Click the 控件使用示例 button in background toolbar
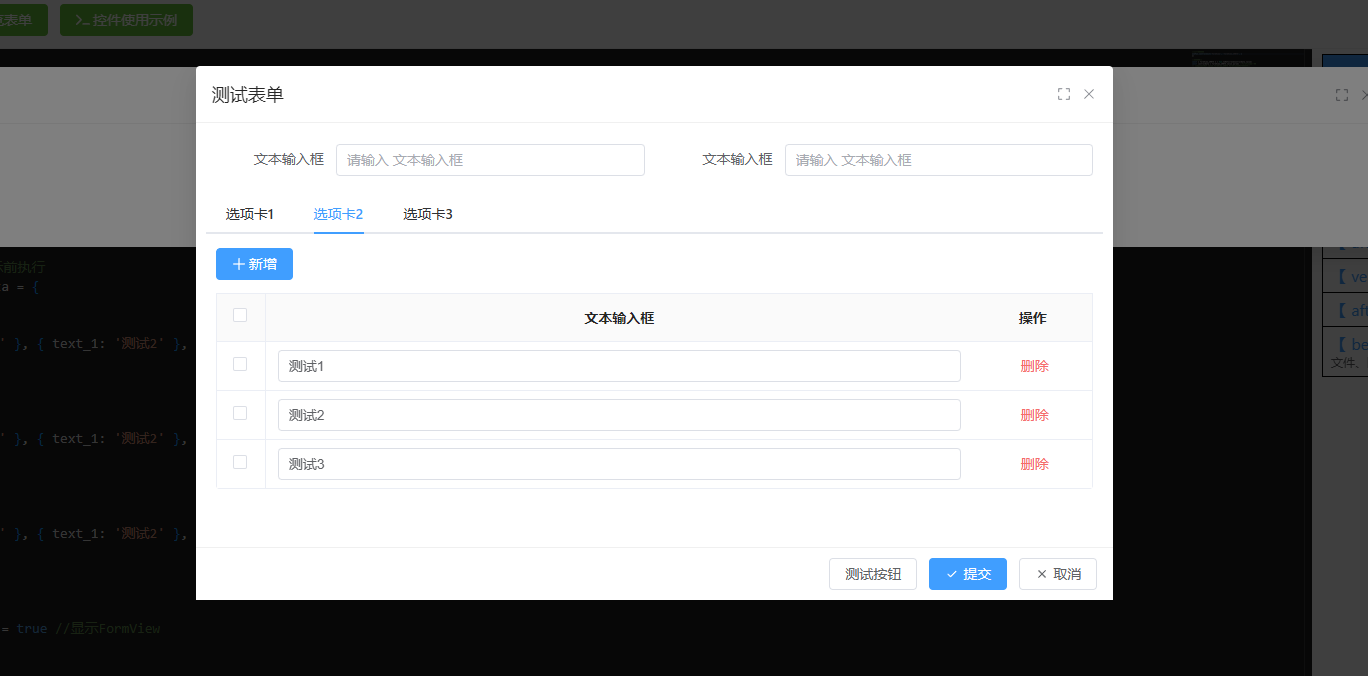1368x676 pixels. [126, 20]
